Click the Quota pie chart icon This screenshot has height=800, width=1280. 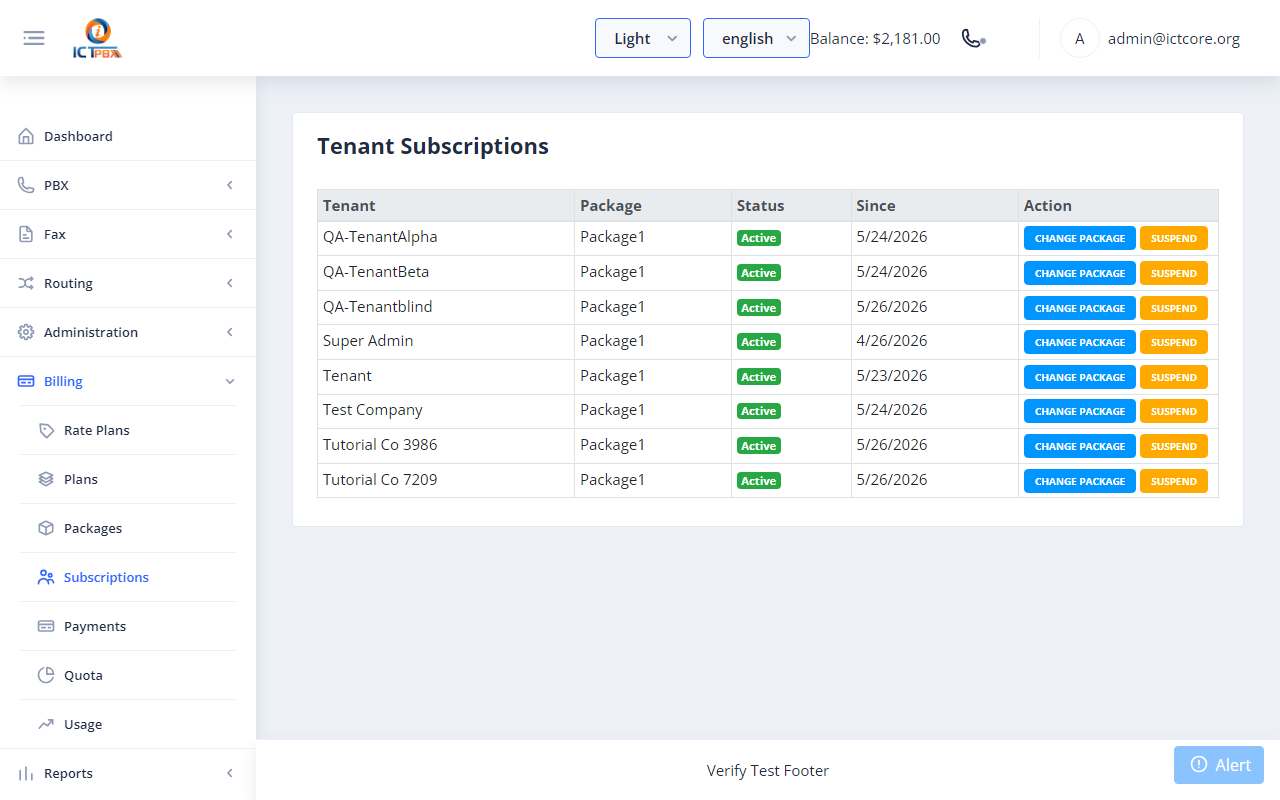point(46,675)
